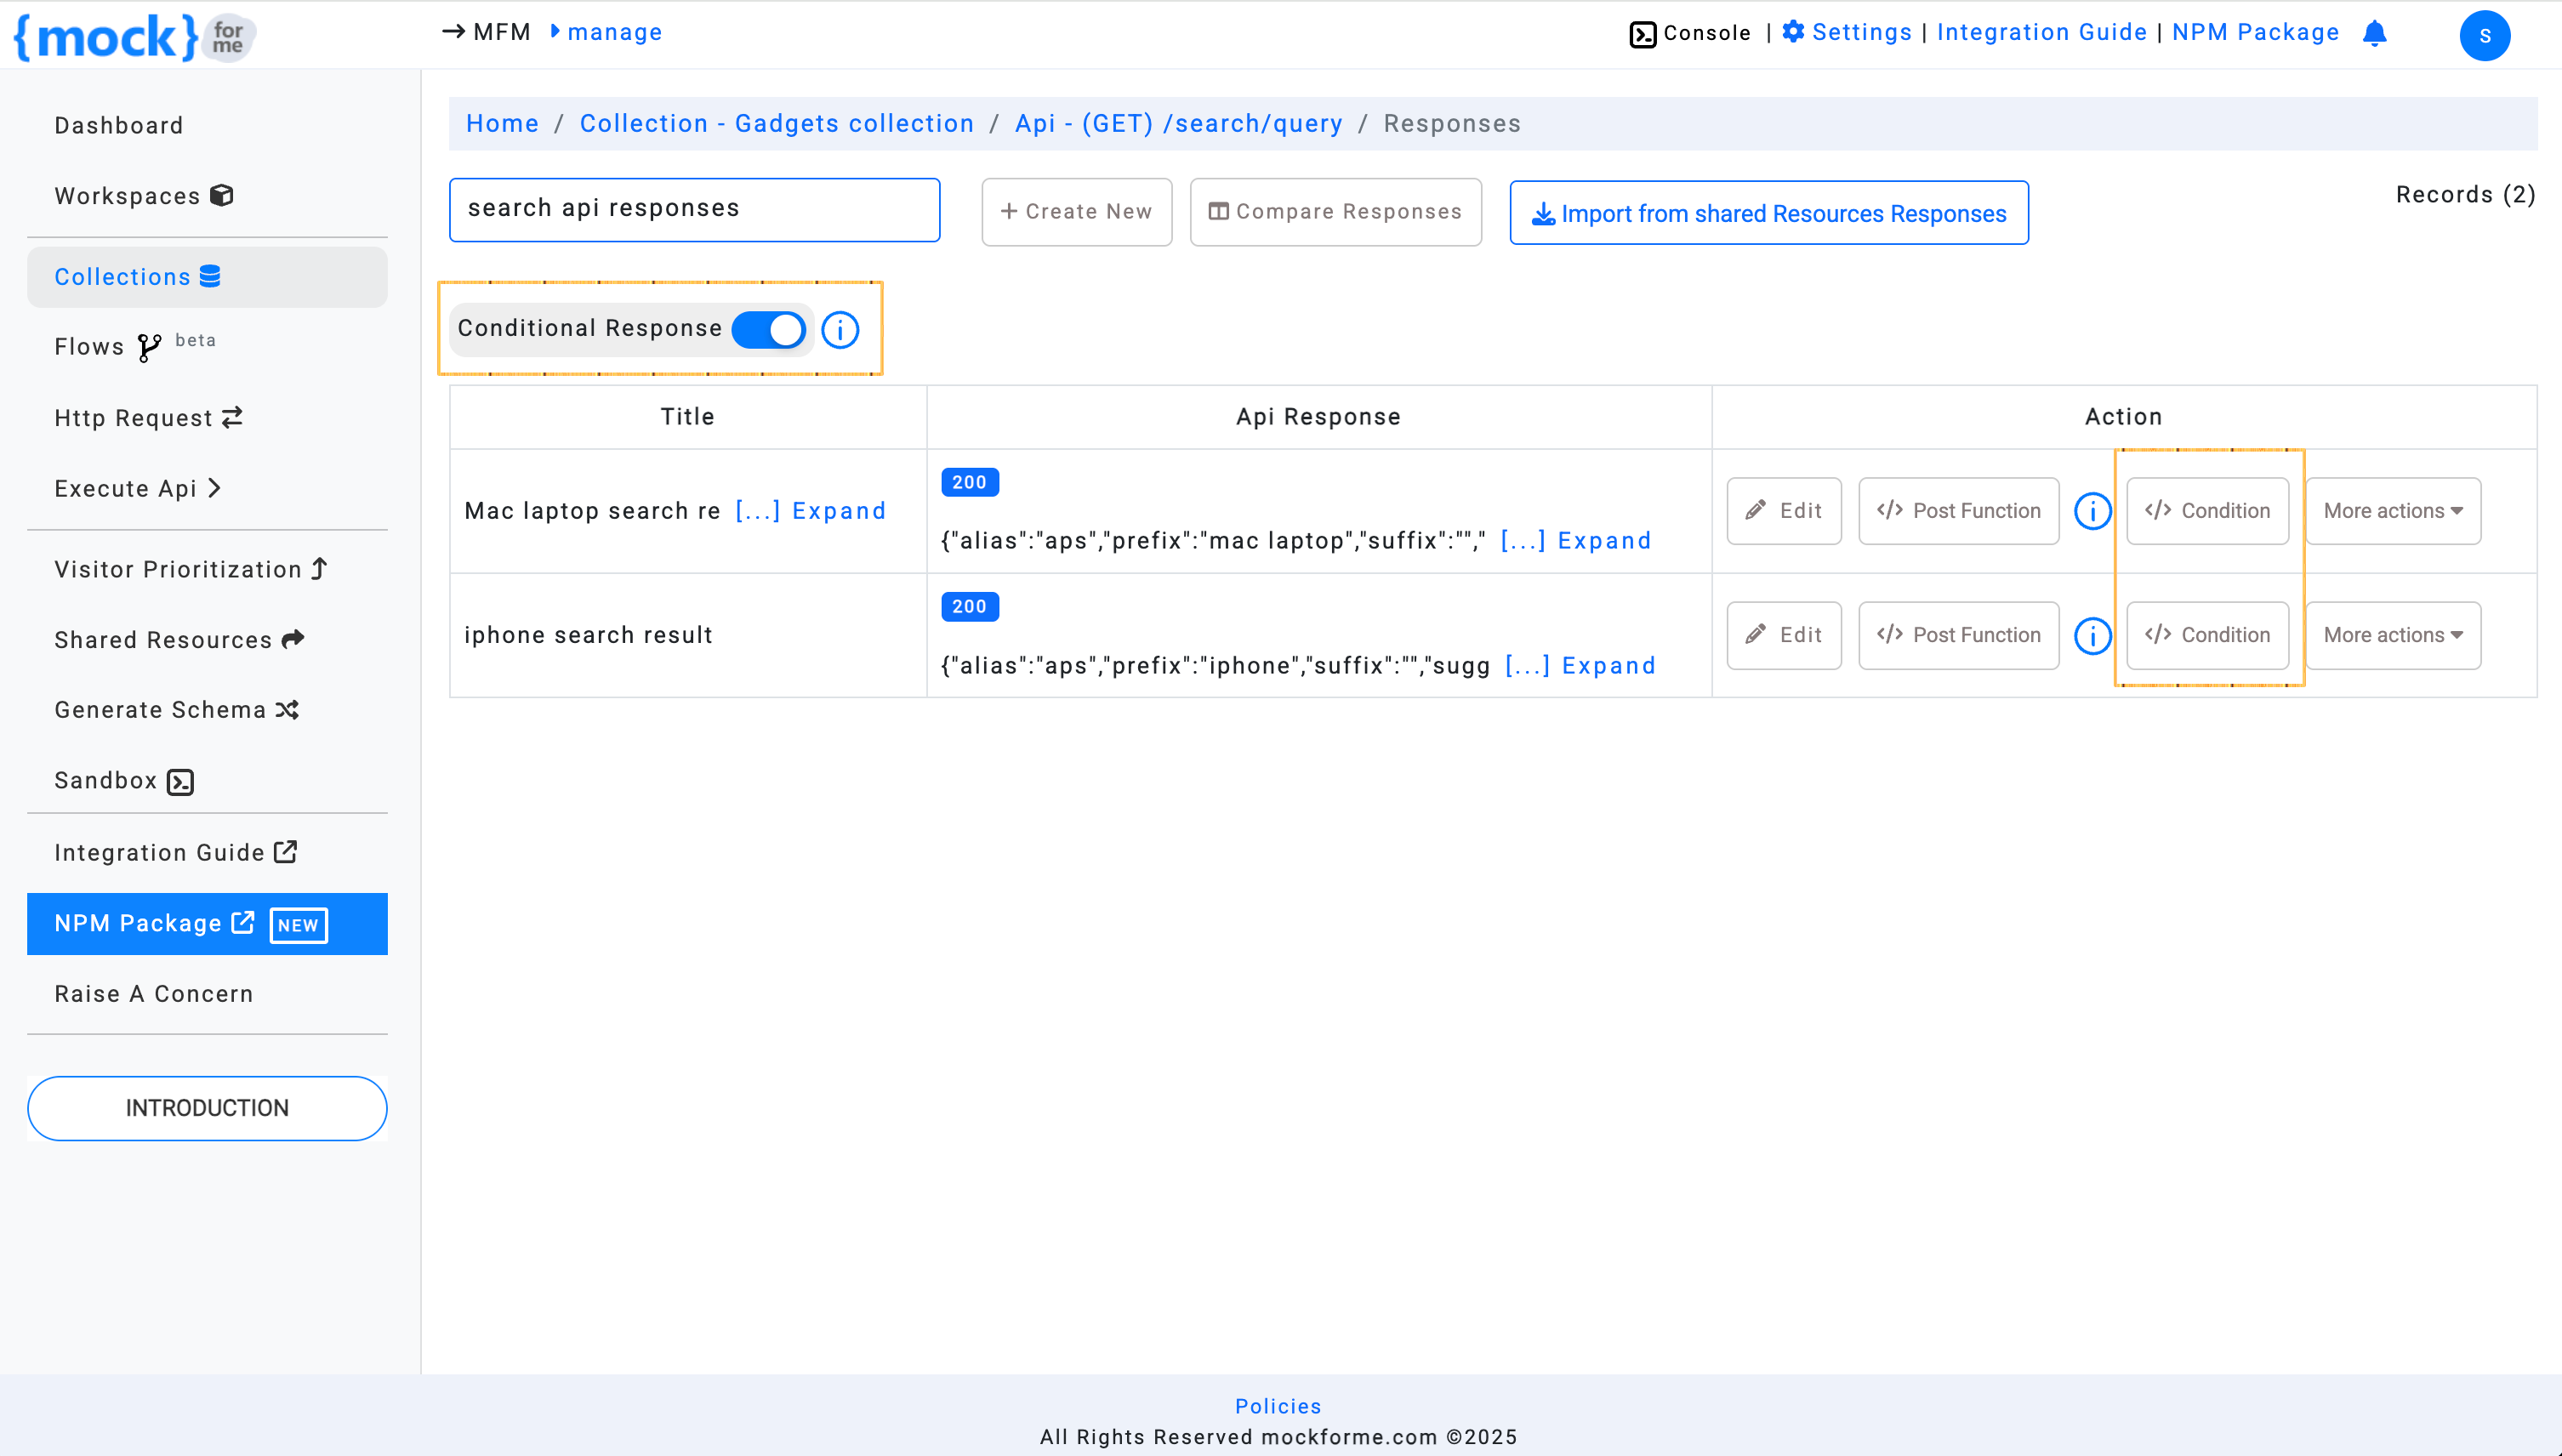
Task: Click the NEW badge on NPM Package
Action: click(x=298, y=925)
